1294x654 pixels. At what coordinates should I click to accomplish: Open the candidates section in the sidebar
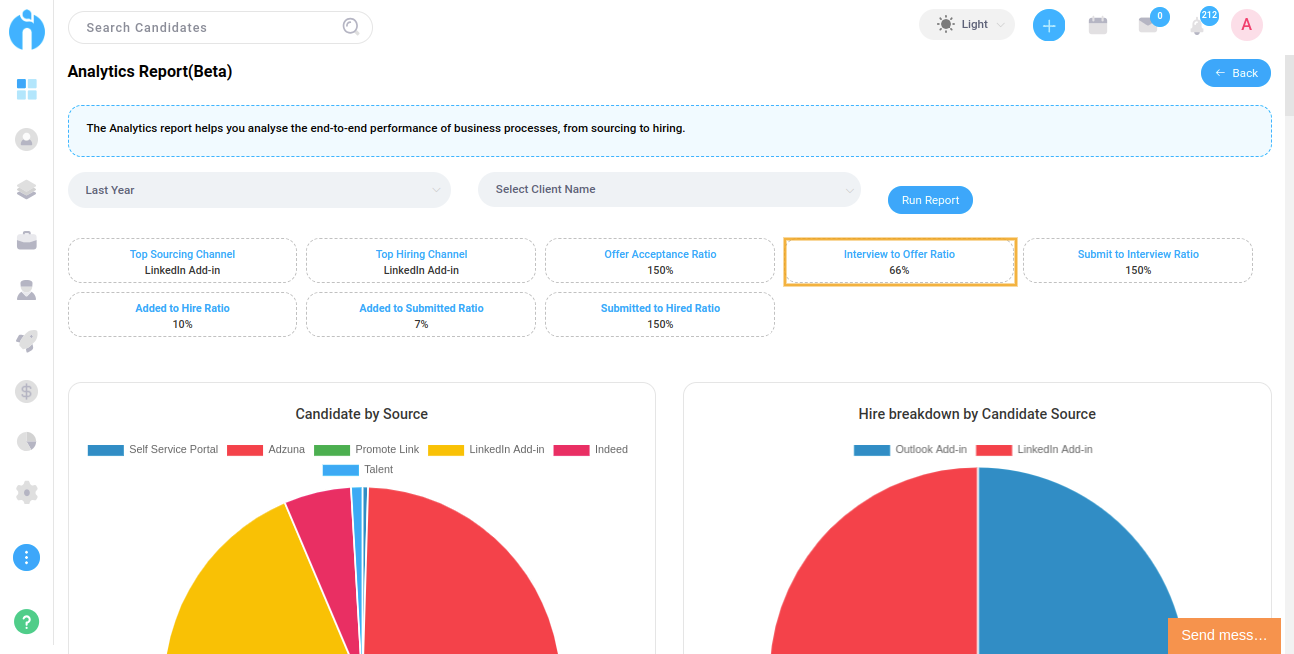tap(26, 139)
